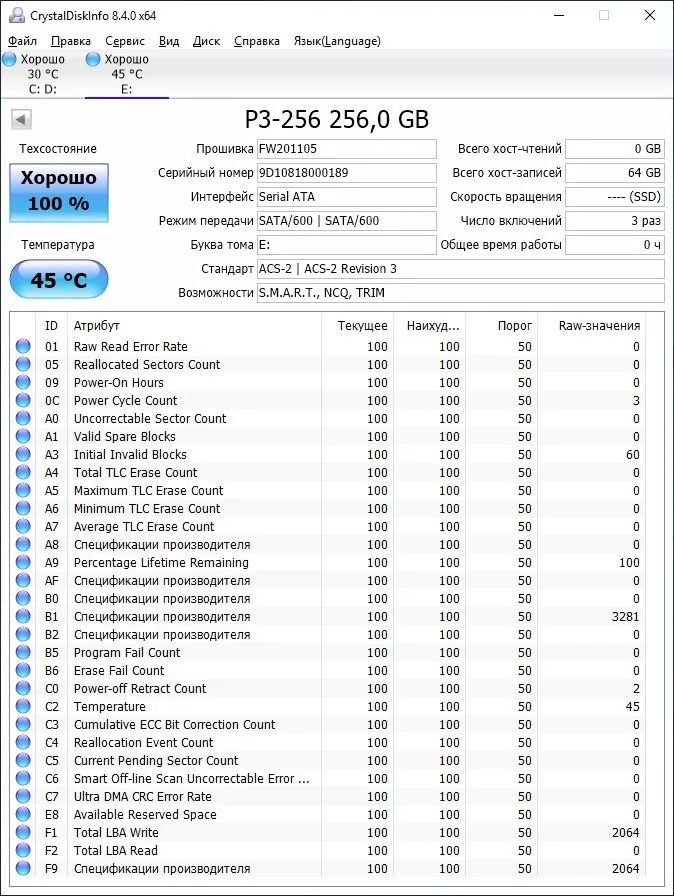674x896 pixels.
Task: Click status icon for Maximum TLC Erase Count
Action: (x=23, y=490)
